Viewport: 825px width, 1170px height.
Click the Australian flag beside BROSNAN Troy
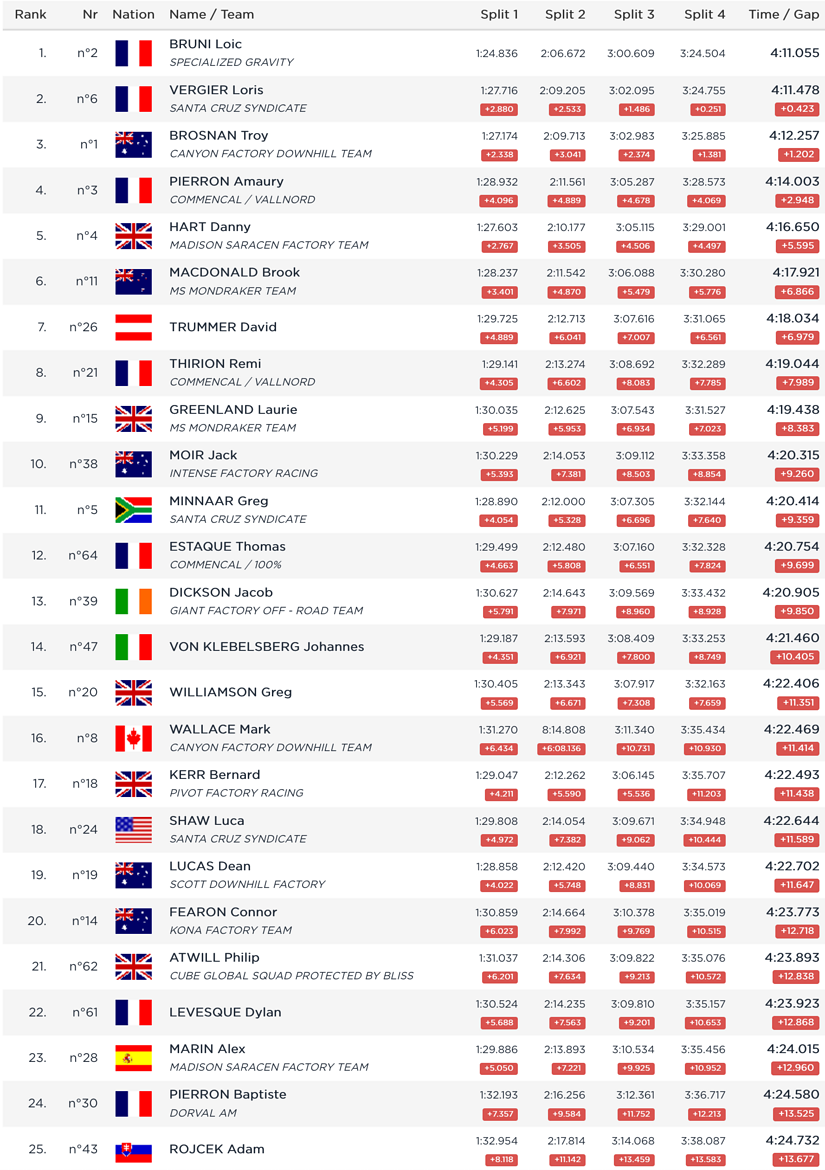click(134, 145)
